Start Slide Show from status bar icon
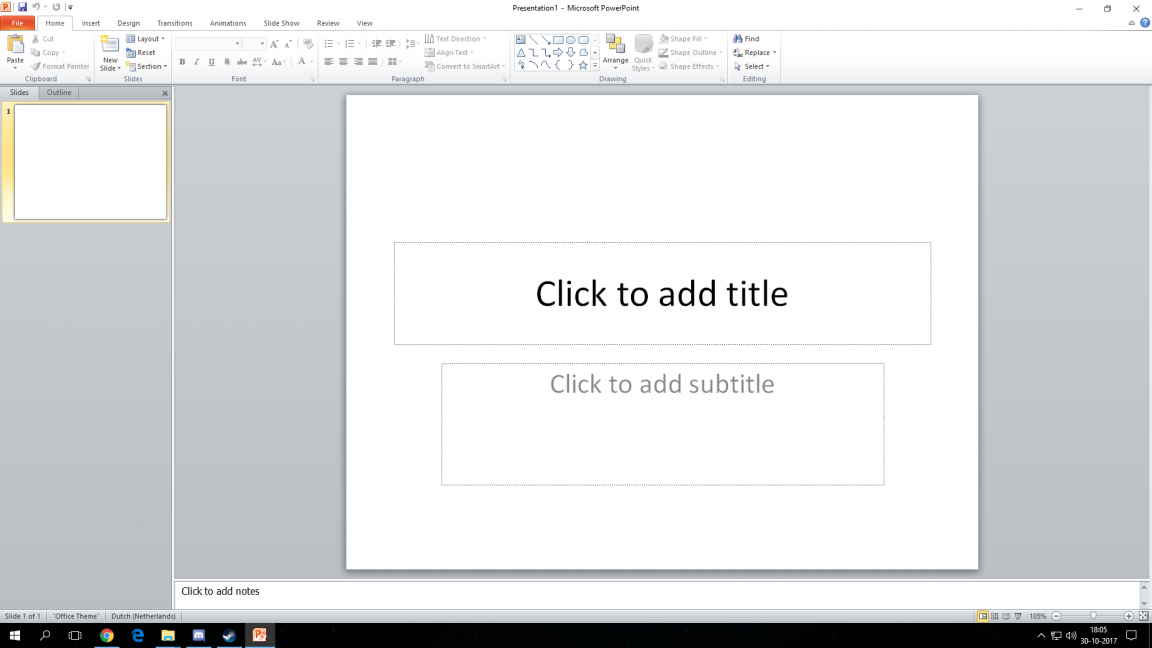Viewport: 1152px width, 648px height. (x=1018, y=616)
